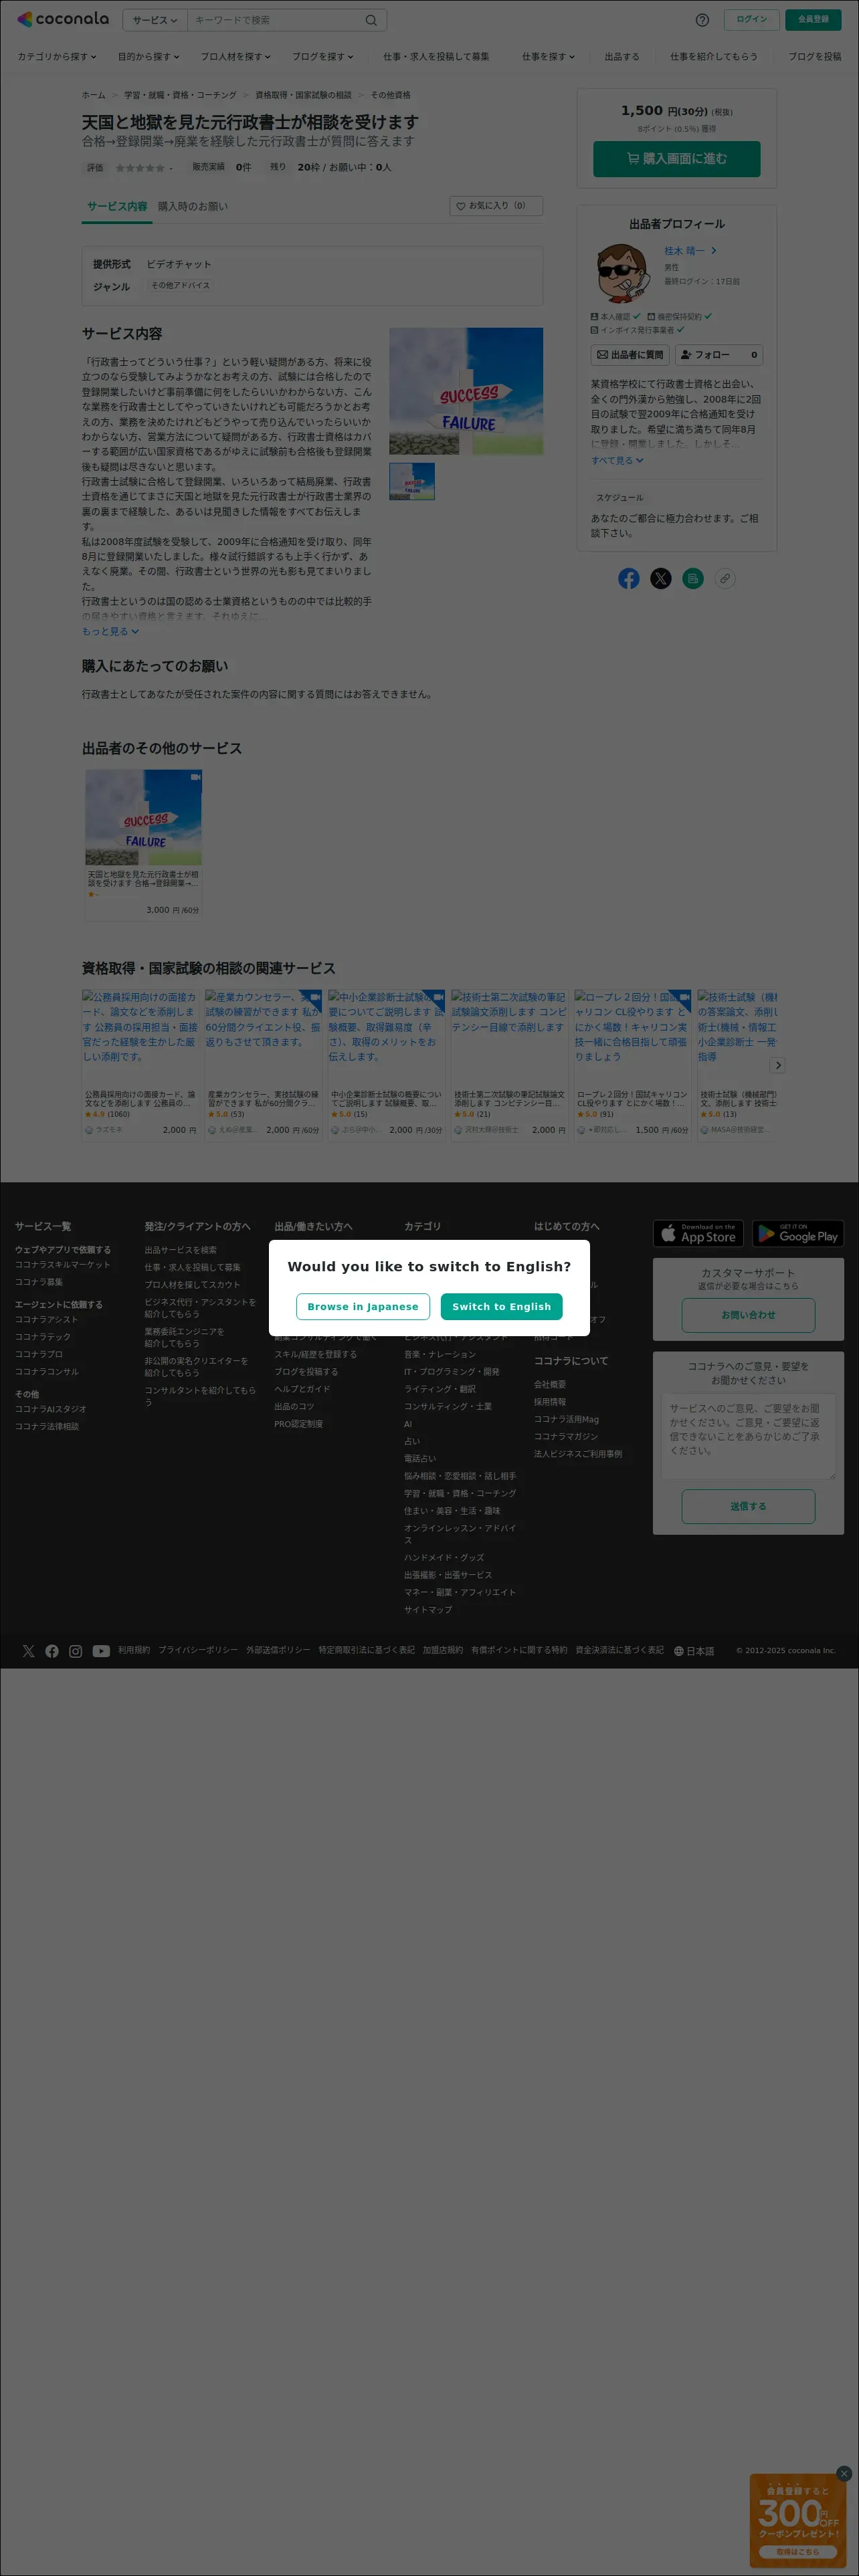
Task: Copy link with chain icon
Action: [725, 579]
